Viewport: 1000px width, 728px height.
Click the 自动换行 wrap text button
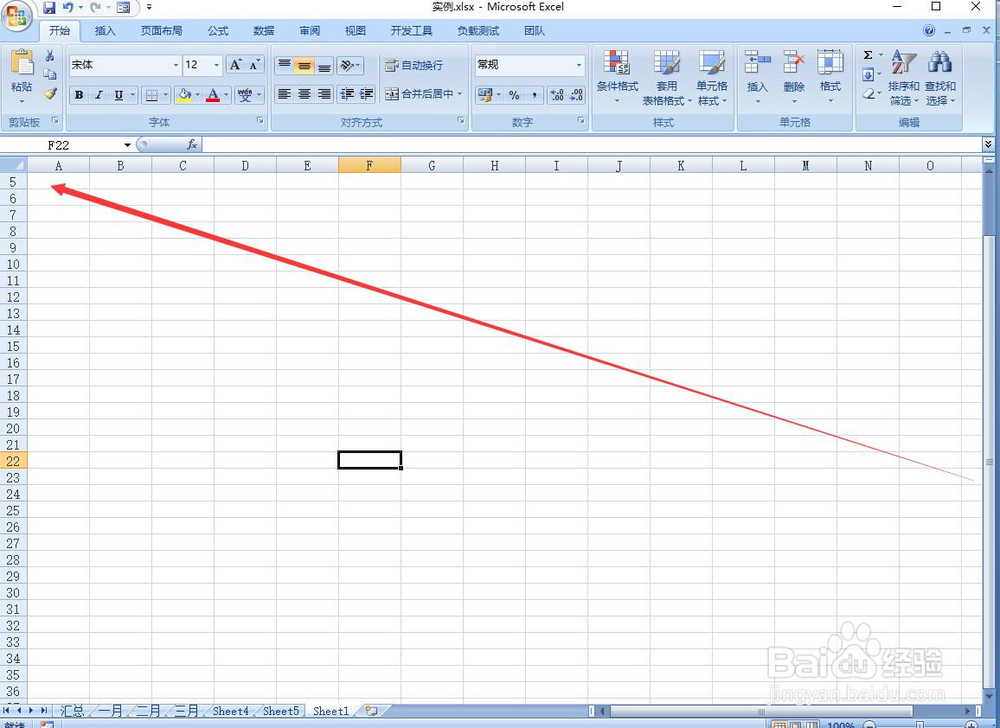click(414, 65)
